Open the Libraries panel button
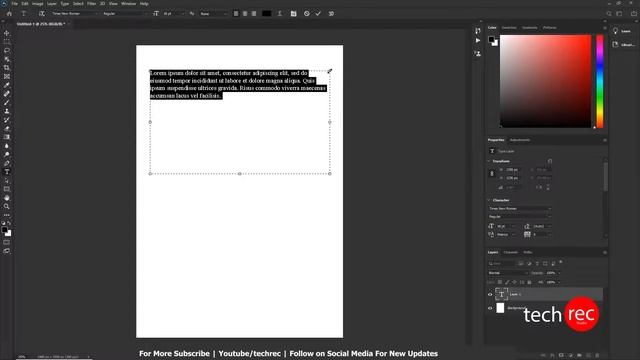The height and width of the screenshot is (360, 640). click(623, 44)
